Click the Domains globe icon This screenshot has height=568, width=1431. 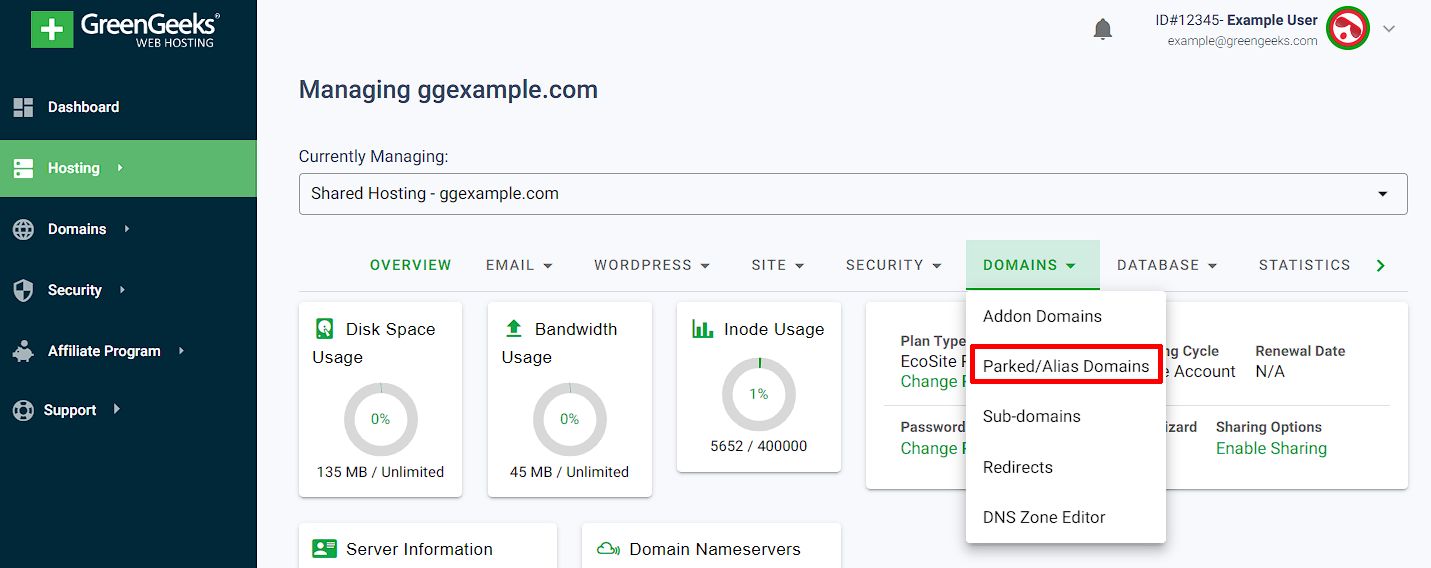click(23, 229)
